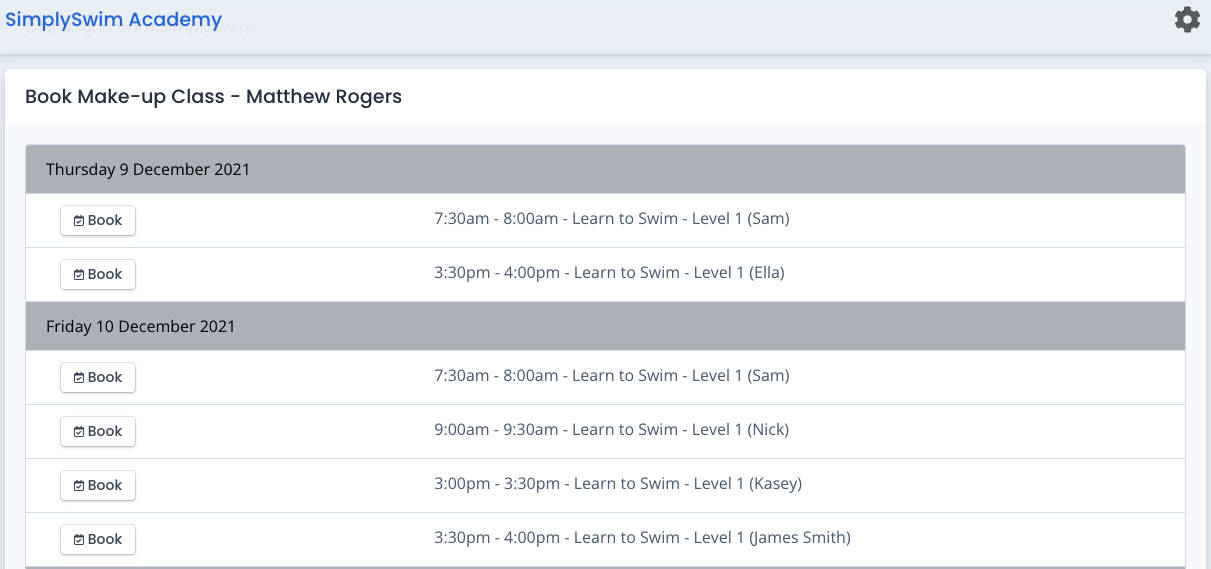
Task: Click Thursday's 7:30am - 8:00am time text
Action: (x=496, y=218)
